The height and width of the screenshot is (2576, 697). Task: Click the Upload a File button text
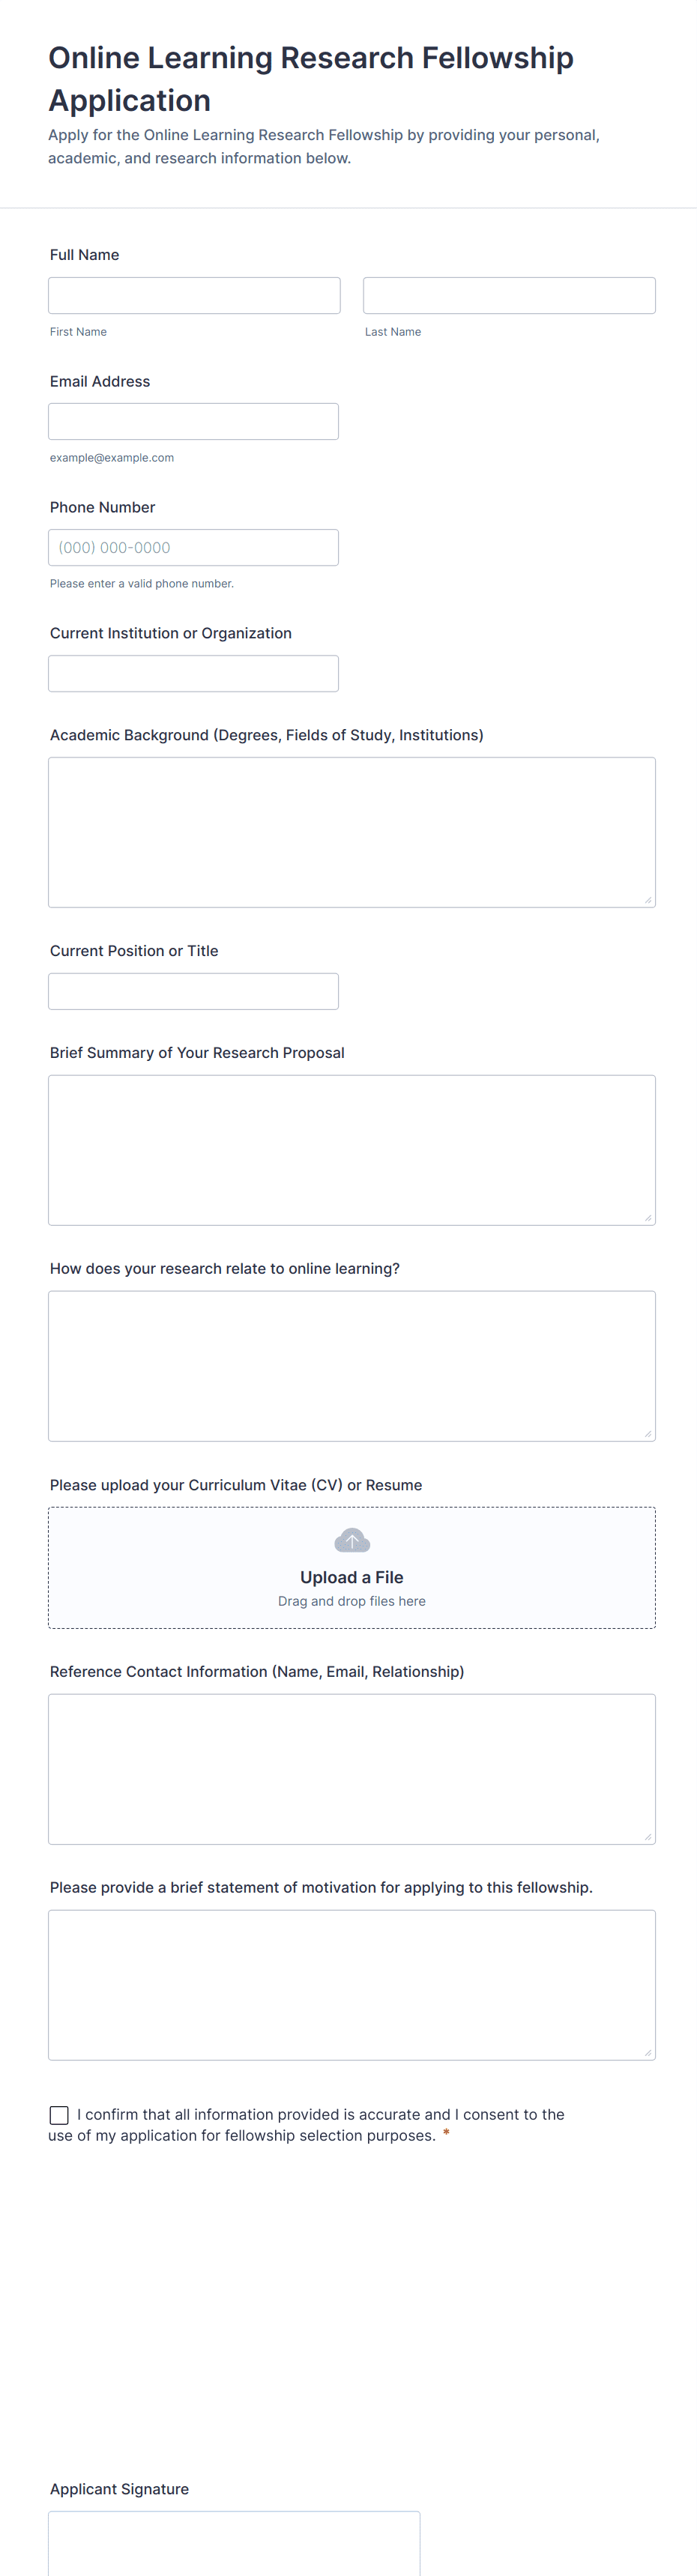click(351, 1577)
